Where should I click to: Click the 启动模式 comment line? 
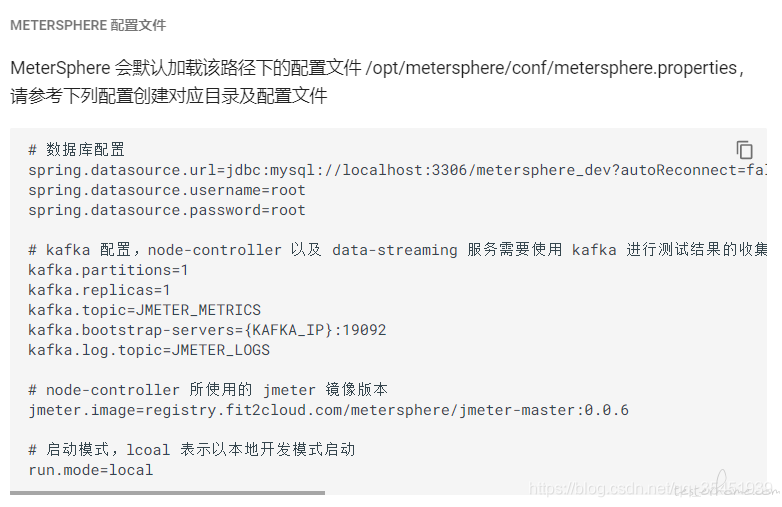point(192,449)
